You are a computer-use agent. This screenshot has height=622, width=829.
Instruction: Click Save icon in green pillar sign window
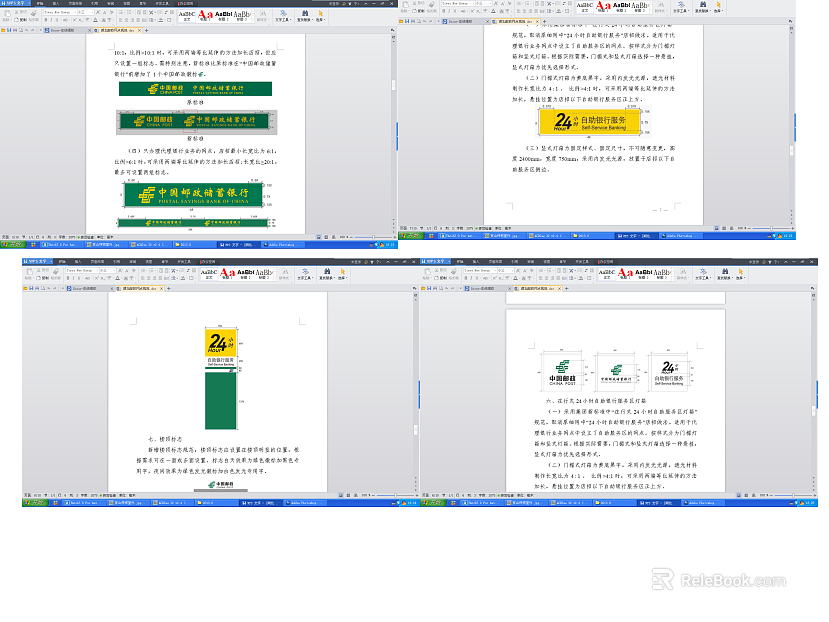coord(31,288)
